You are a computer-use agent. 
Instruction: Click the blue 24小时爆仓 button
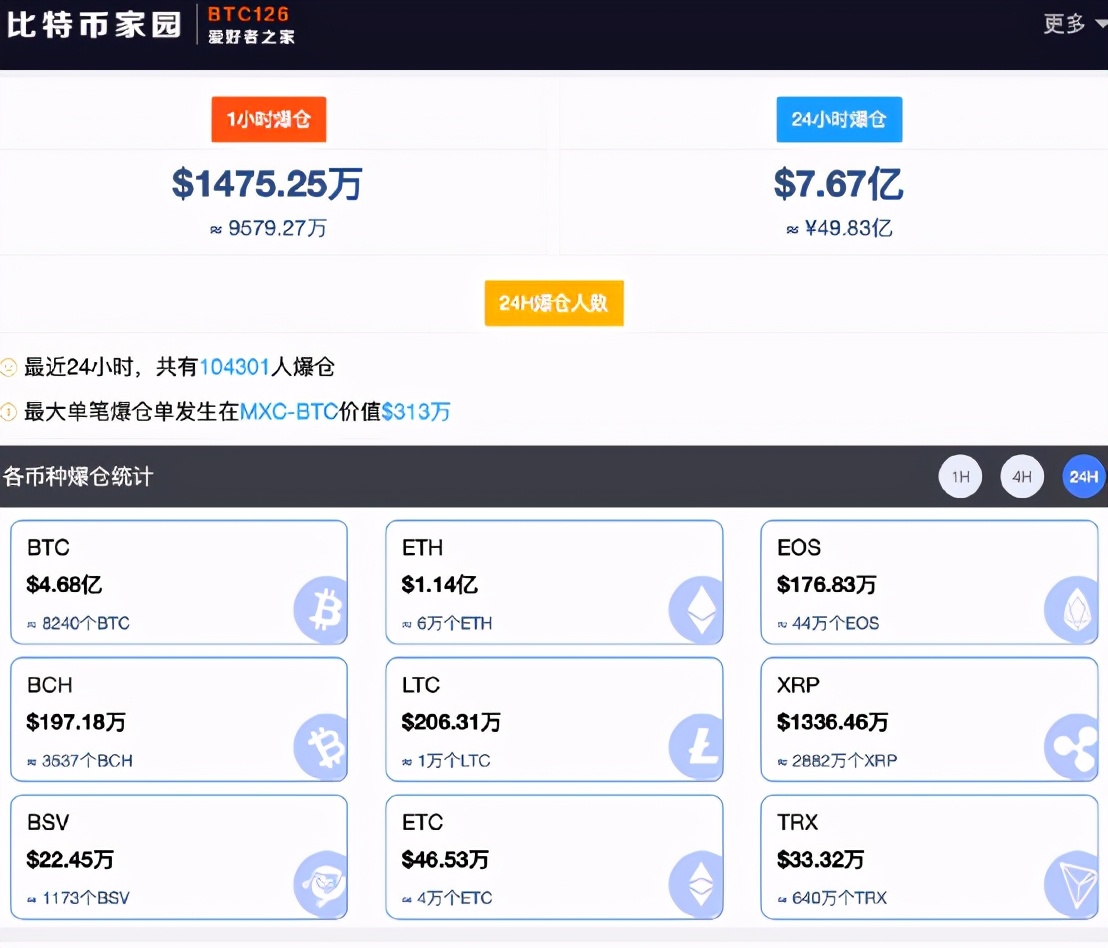tap(839, 119)
